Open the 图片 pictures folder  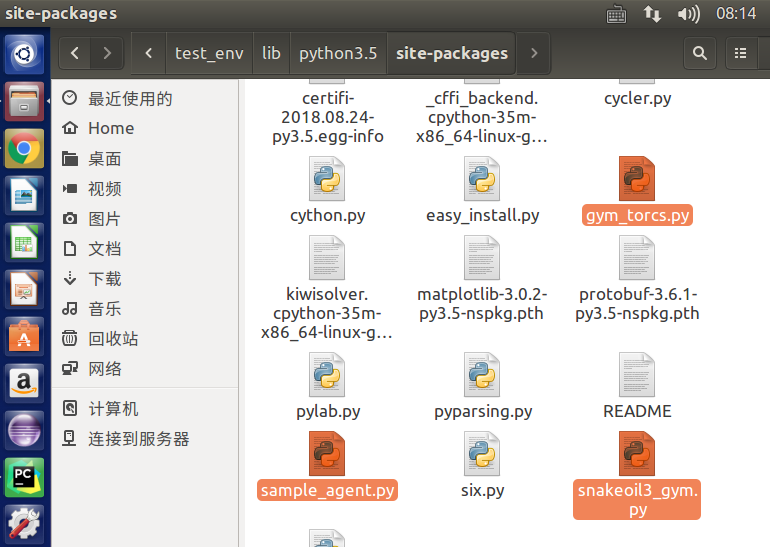tap(145, 219)
